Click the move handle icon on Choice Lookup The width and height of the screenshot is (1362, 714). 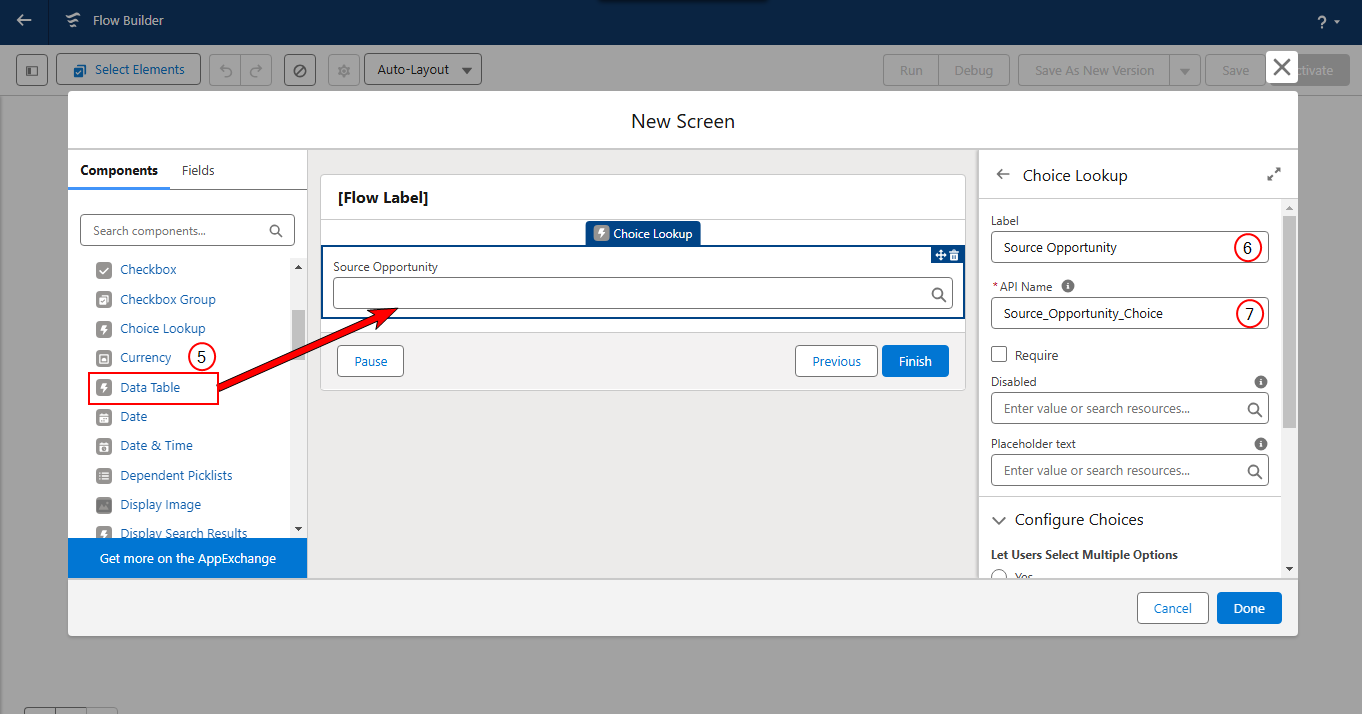[940, 255]
